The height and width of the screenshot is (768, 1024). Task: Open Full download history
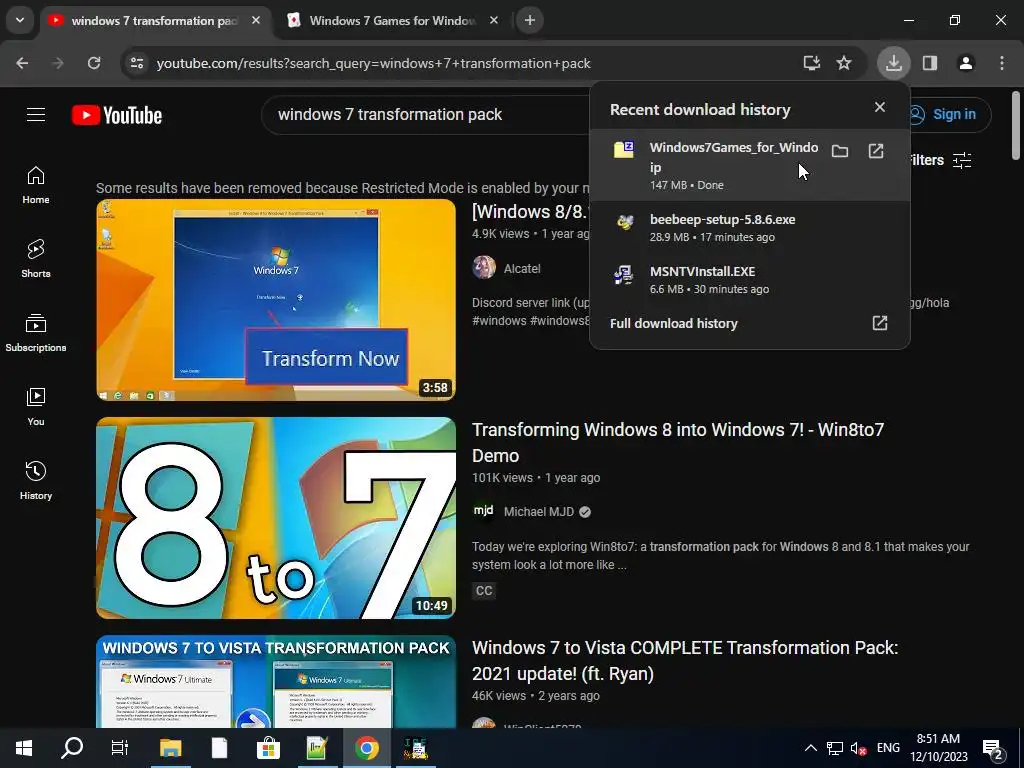[x=750, y=323]
